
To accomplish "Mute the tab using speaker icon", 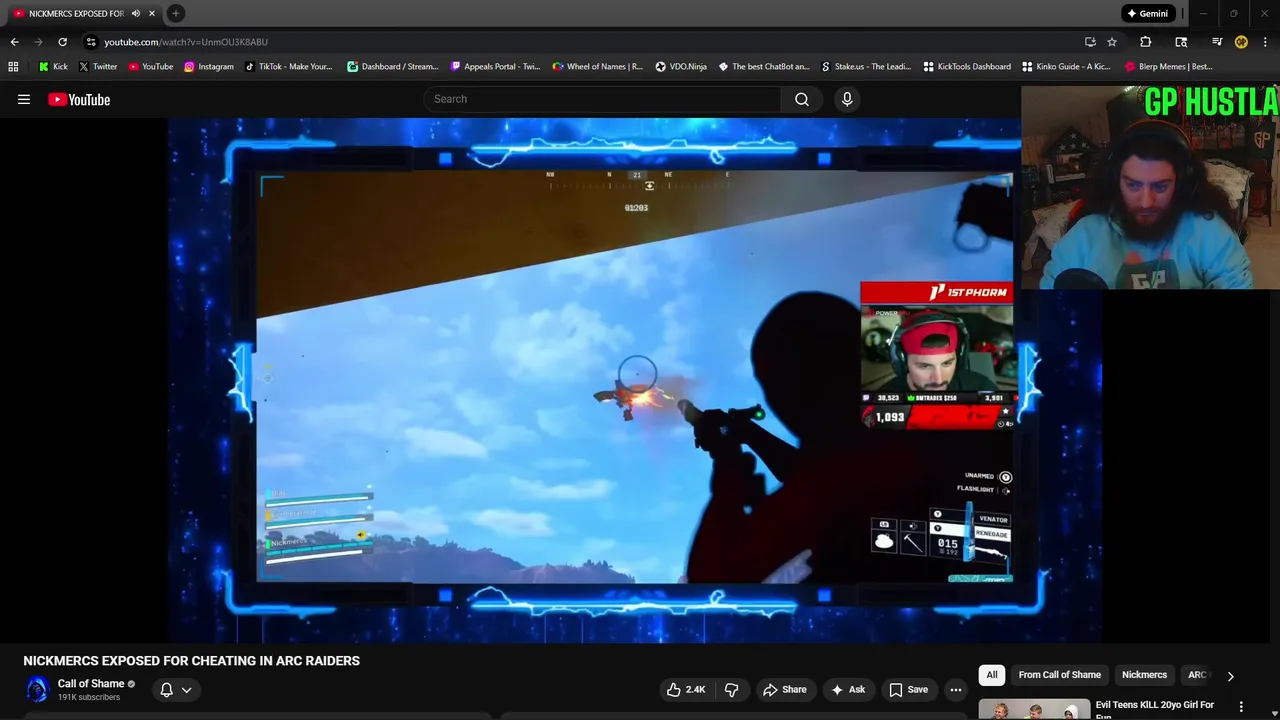I will point(135,13).
